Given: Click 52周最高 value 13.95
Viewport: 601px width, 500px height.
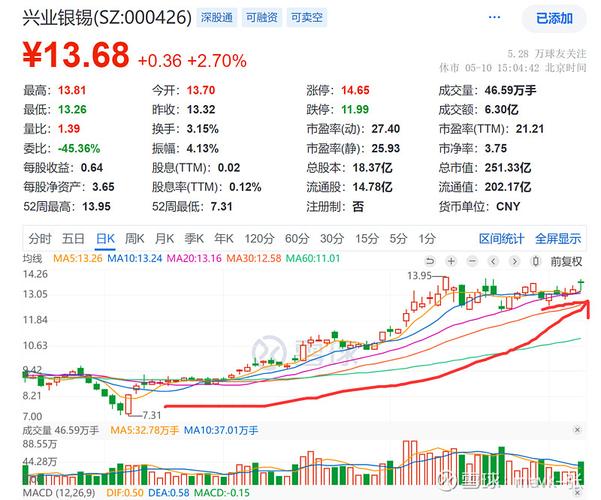Looking at the screenshot, I should point(96,207).
